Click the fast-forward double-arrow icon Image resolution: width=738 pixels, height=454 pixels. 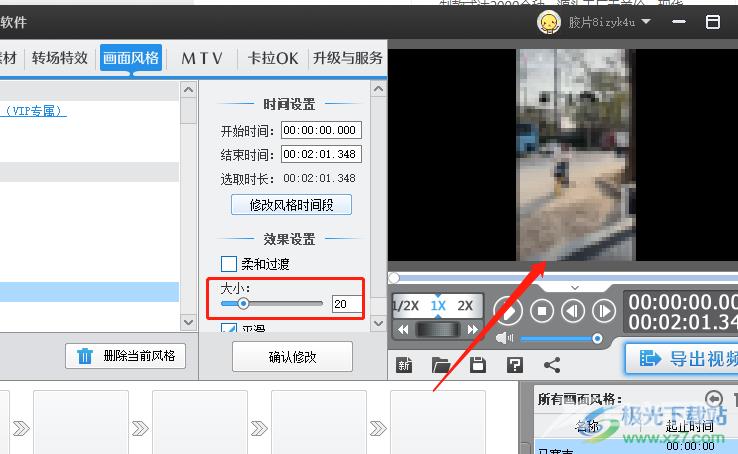pyautogui.click(x=473, y=330)
